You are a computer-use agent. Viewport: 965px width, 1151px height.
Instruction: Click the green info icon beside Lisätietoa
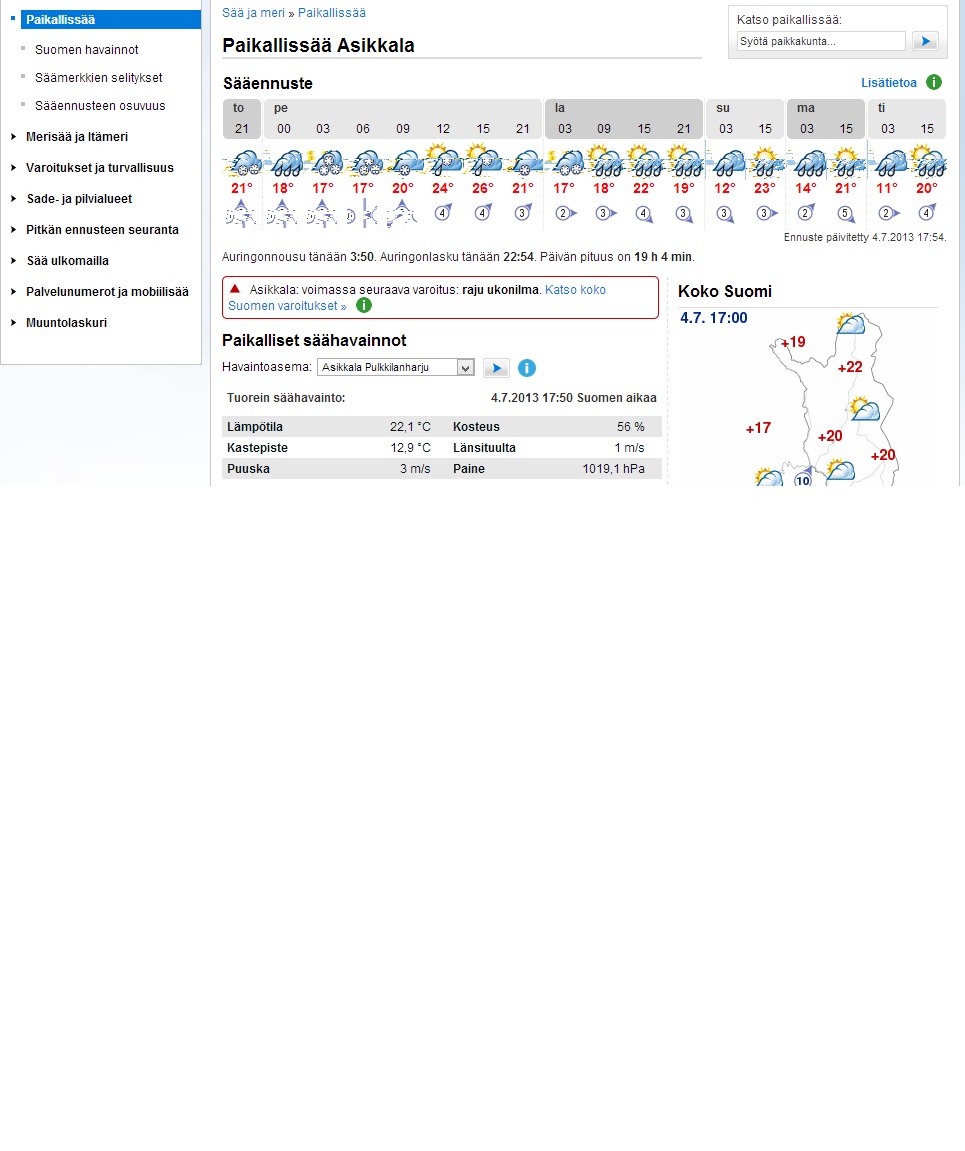pyautogui.click(x=934, y=82)
